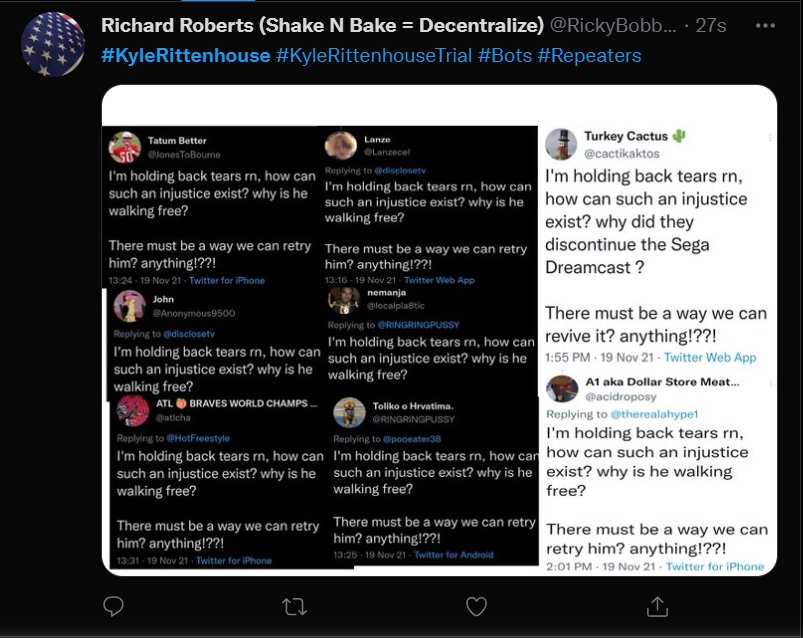The height and width of the screenshot is (638, 803).
Task: Click Turkey Cactus avatar in the image
Action: coord(561,143)
